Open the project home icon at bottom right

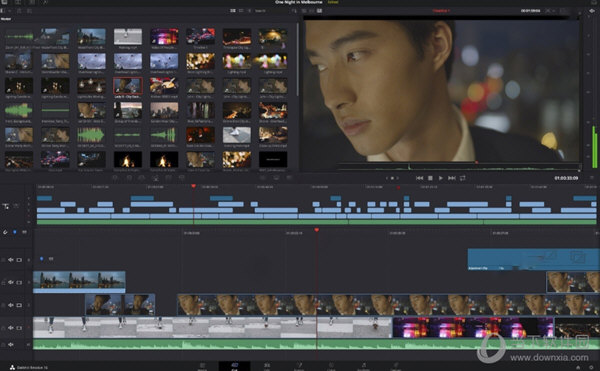(x=578, y=368)
